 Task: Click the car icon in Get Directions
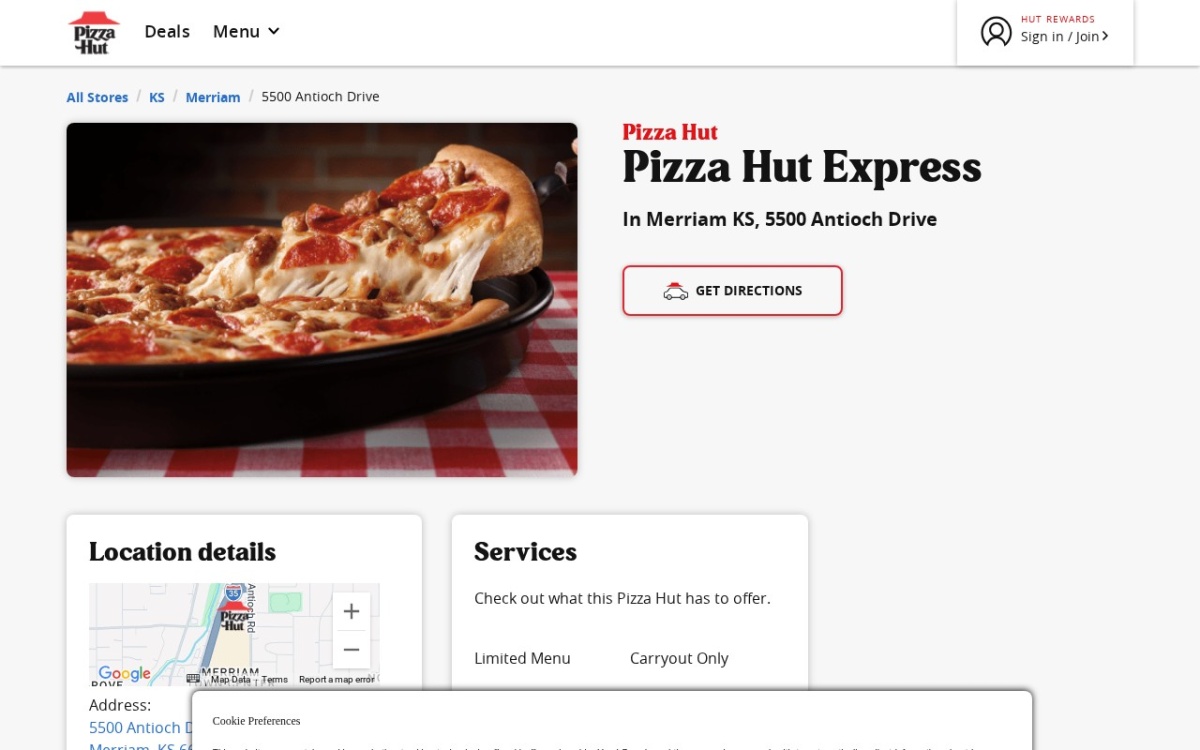tap(676, 291)
